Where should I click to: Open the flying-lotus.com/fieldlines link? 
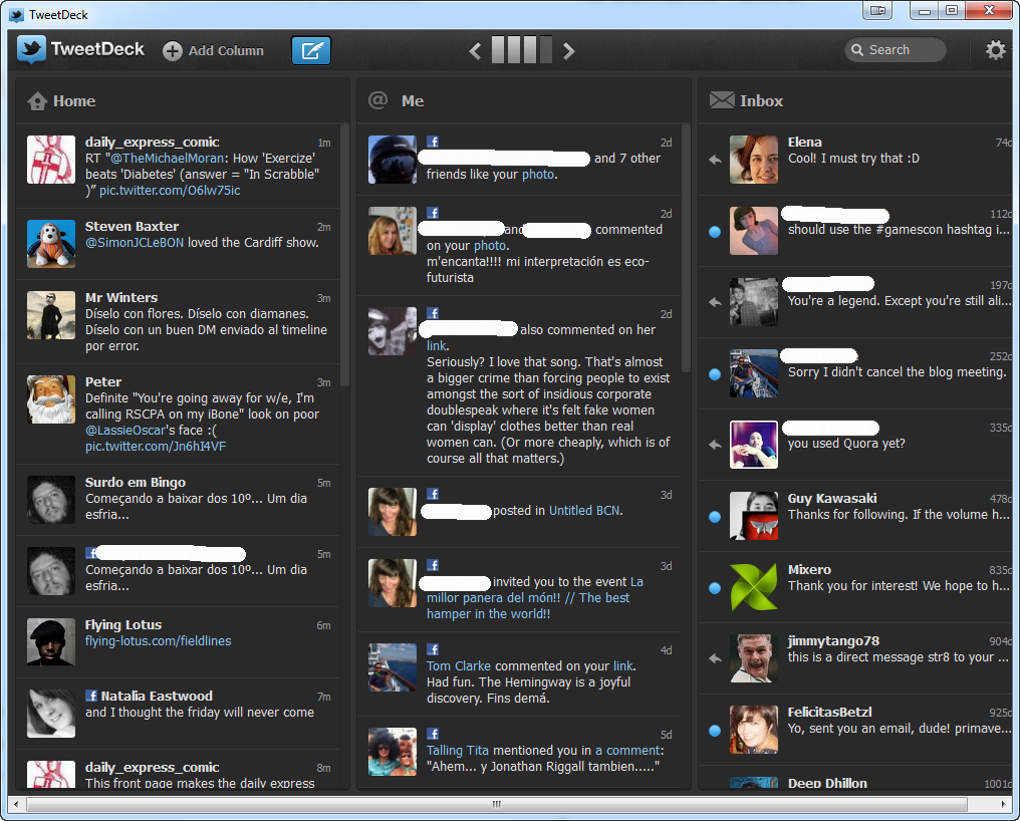[158, 641]
